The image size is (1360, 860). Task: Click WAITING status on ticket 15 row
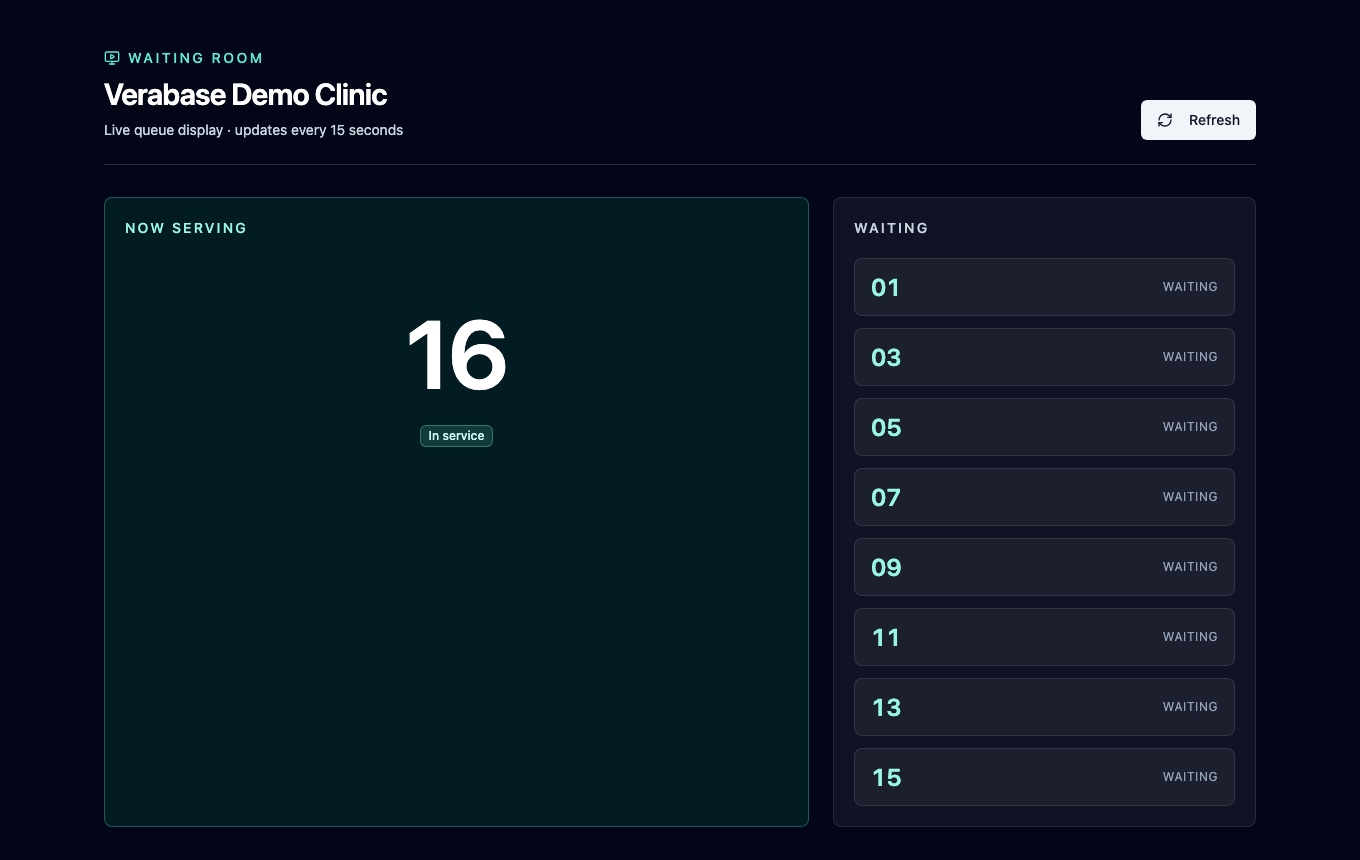click(x=1190, y=777)
